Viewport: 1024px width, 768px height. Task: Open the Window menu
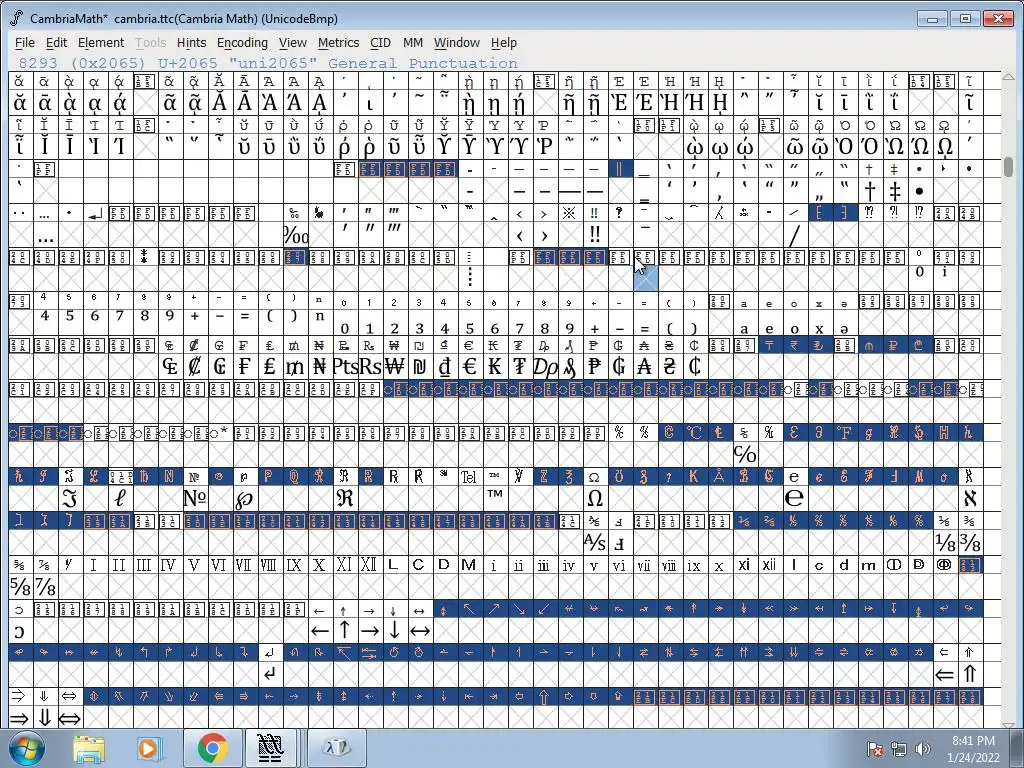click(456, 42)
